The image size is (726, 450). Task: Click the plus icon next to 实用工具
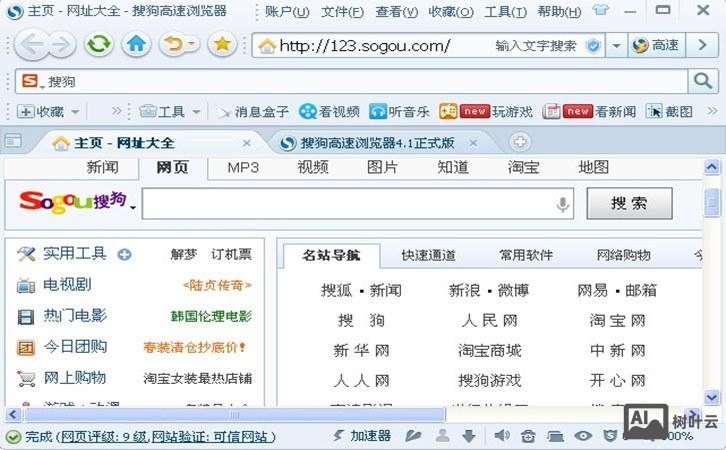(x=124, y=254)
